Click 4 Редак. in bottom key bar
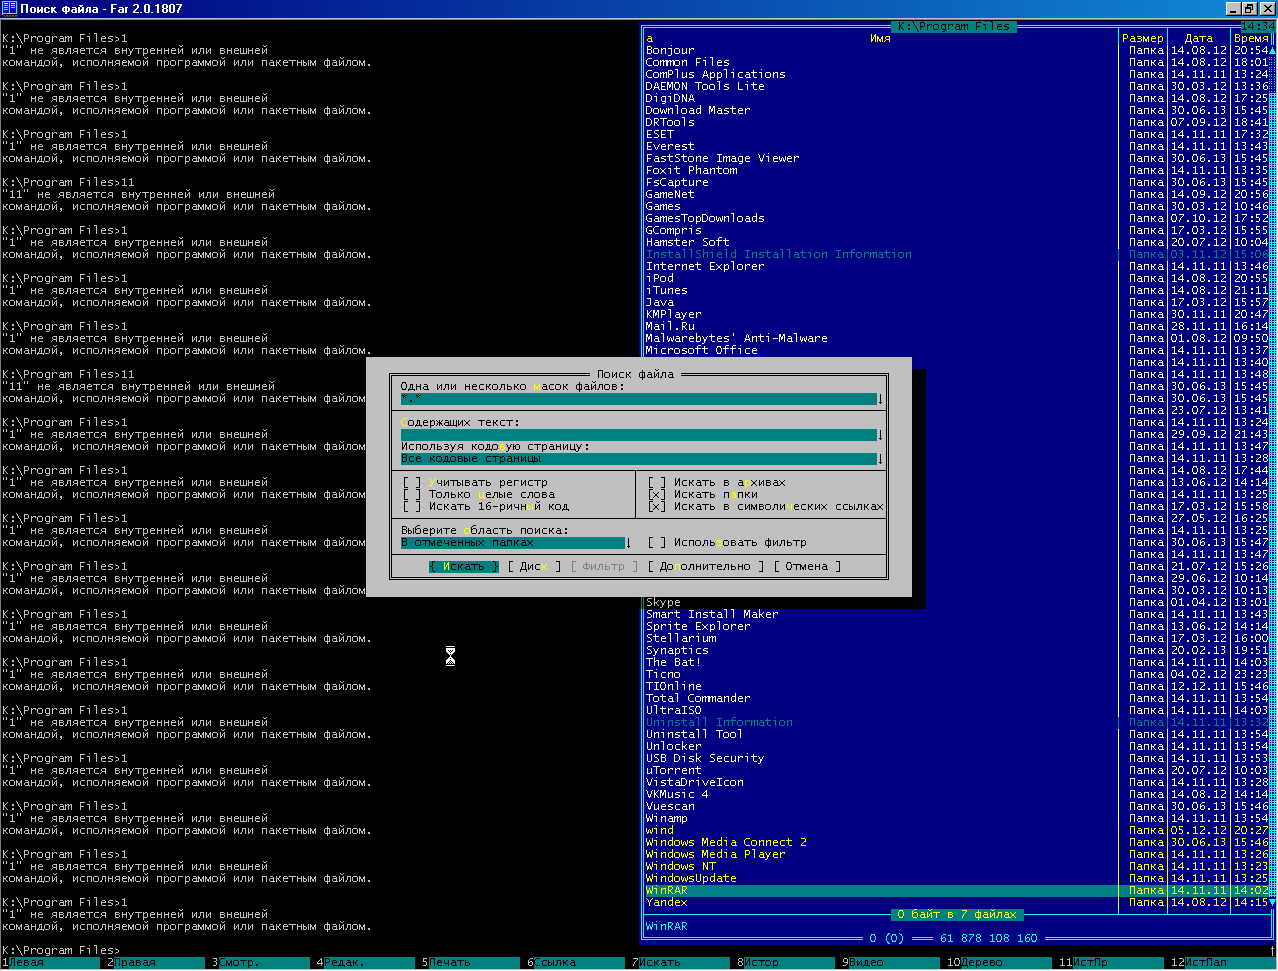This screenshot has width=1278, height=971. click(x=345, y=963)
